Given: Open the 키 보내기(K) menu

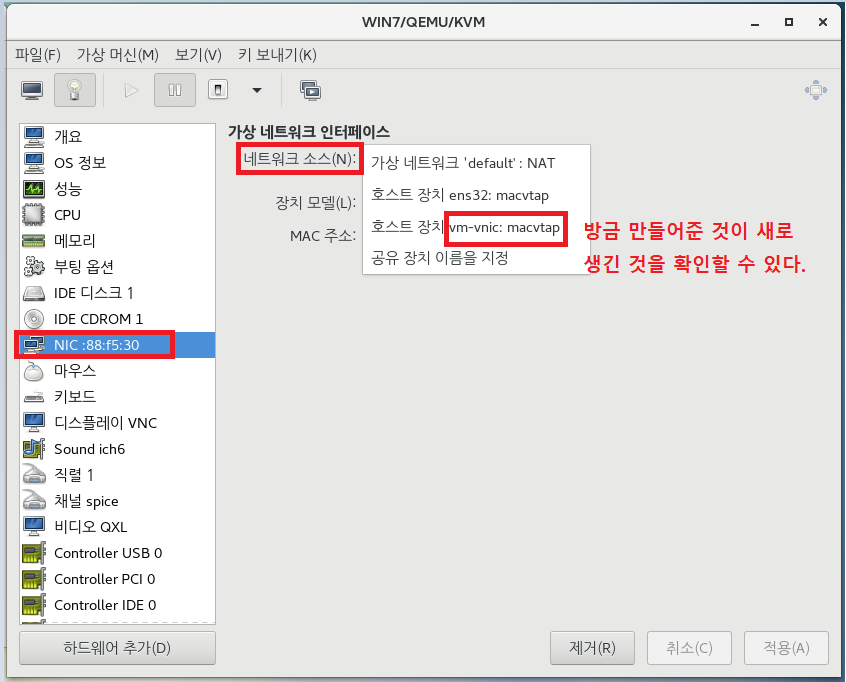Looking at the screenshot, I should (277, 54).
